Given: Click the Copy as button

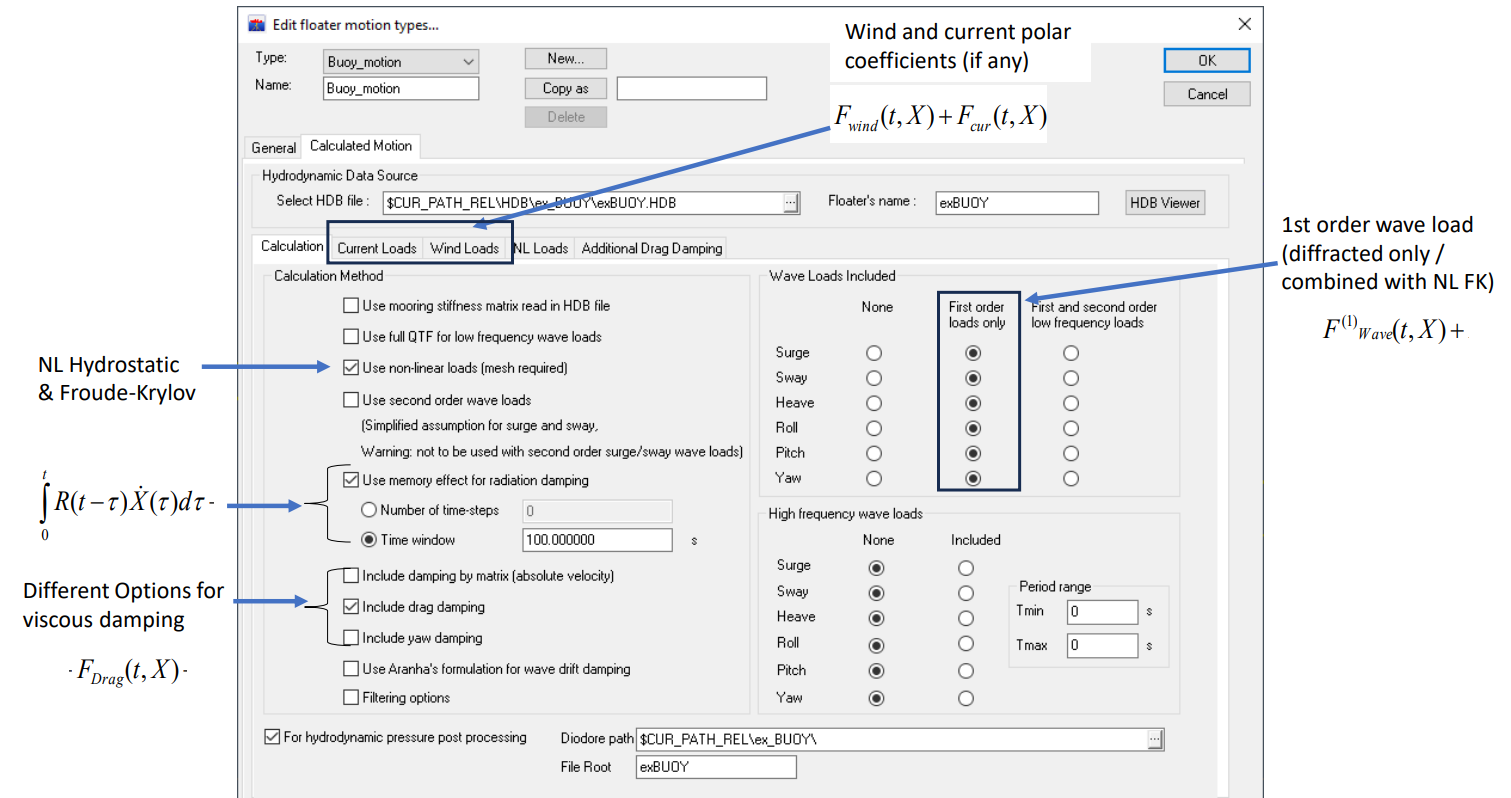Looking at the screenshot, I should pyautogui.click(x=565, y=88).
